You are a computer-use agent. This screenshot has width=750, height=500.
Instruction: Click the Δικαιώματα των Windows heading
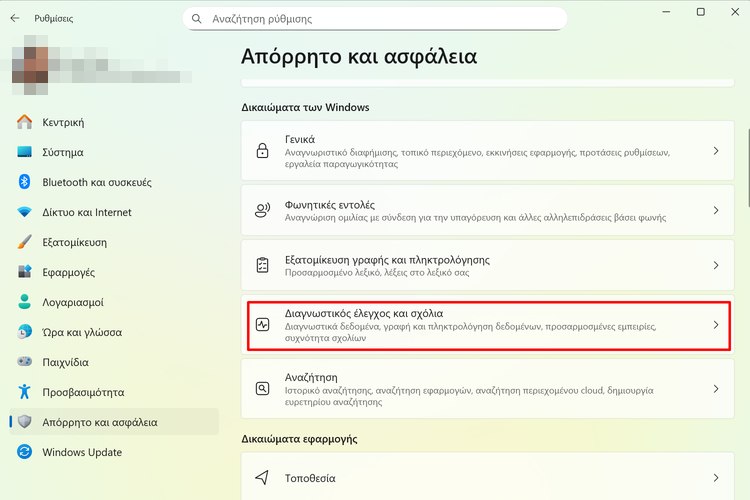[x=305, y=107]
